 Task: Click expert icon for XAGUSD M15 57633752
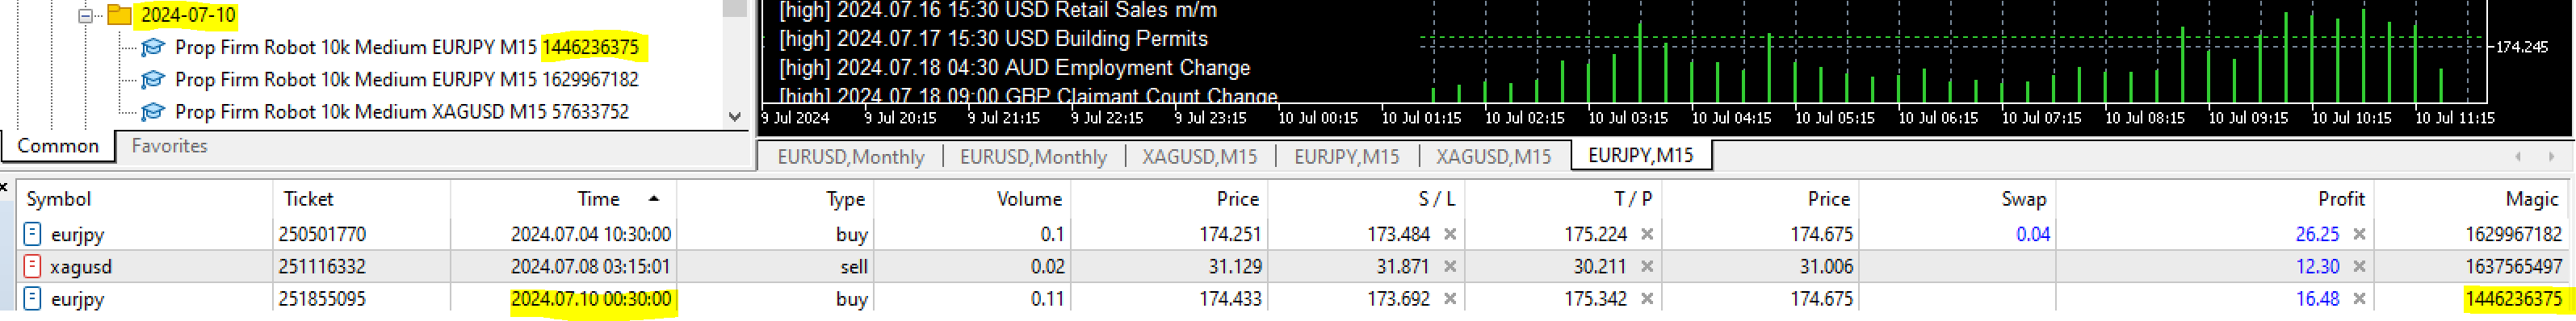153,111
